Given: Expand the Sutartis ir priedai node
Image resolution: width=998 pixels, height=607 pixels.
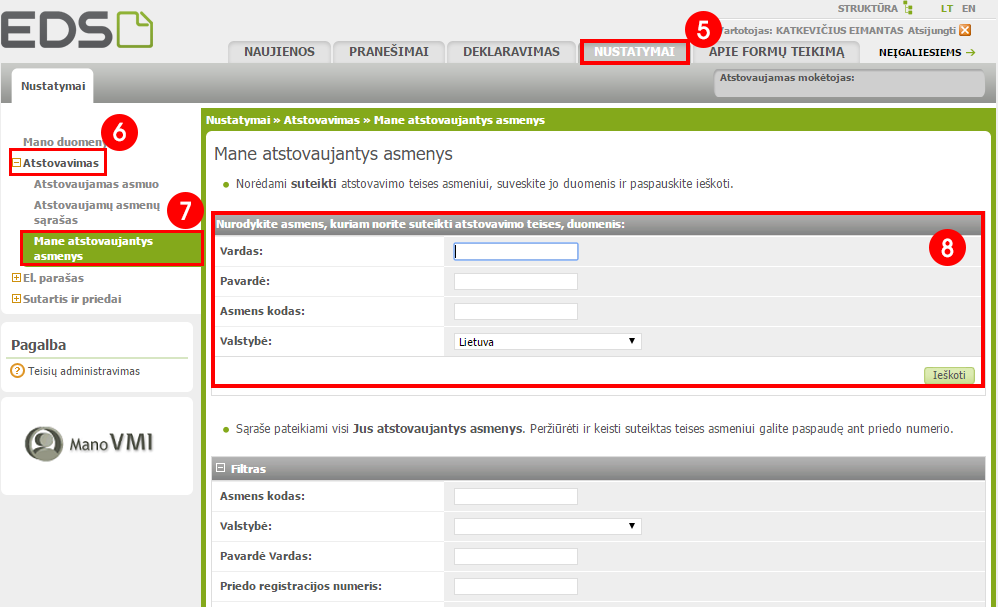Looking at the screenshot, I should click(16, 299).
